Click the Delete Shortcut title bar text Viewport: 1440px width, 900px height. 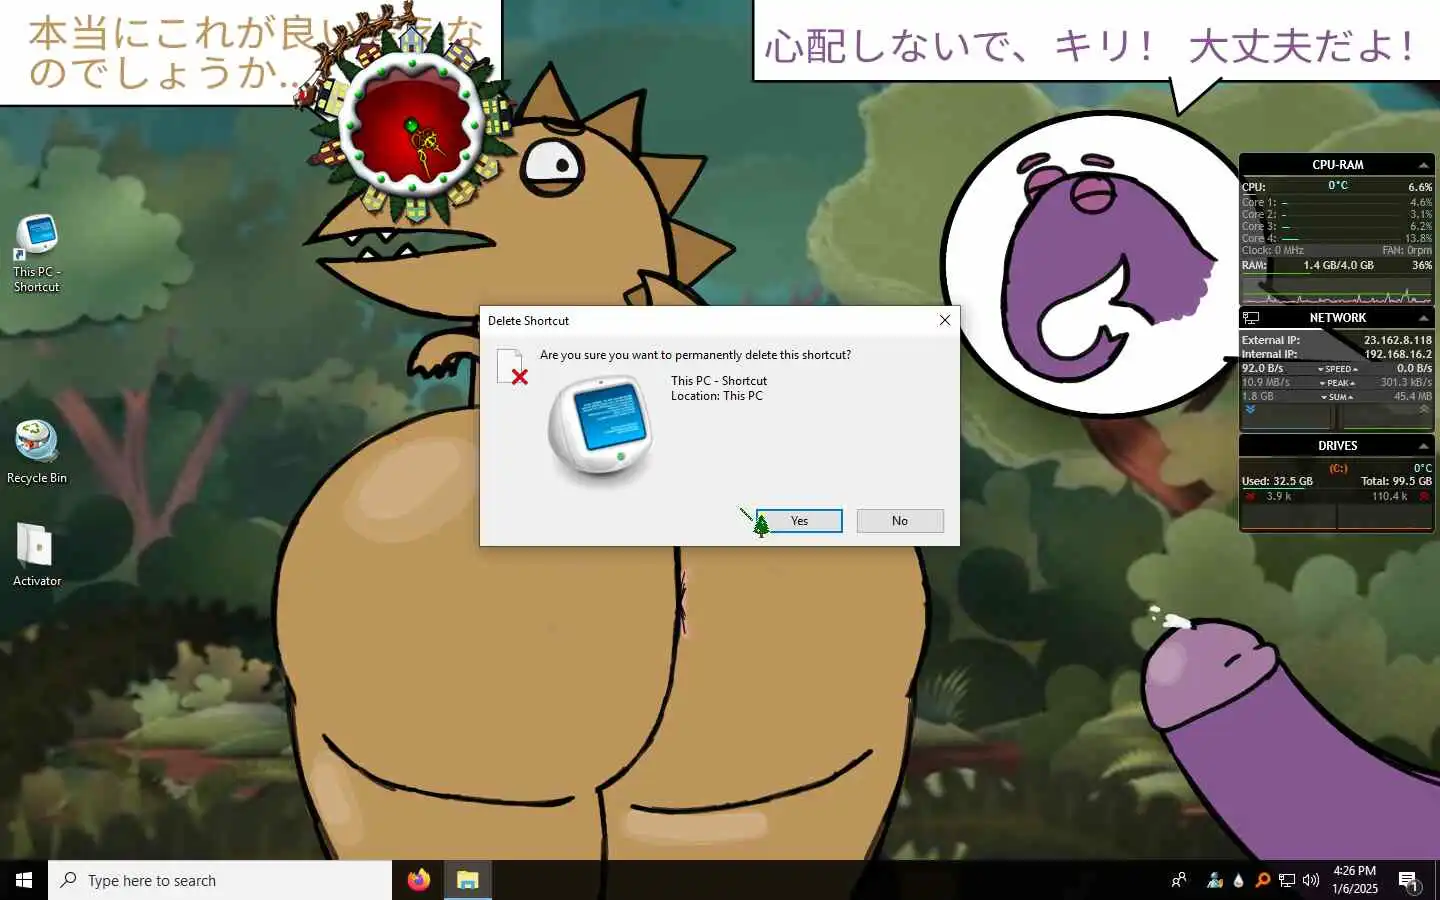point(528,321)
